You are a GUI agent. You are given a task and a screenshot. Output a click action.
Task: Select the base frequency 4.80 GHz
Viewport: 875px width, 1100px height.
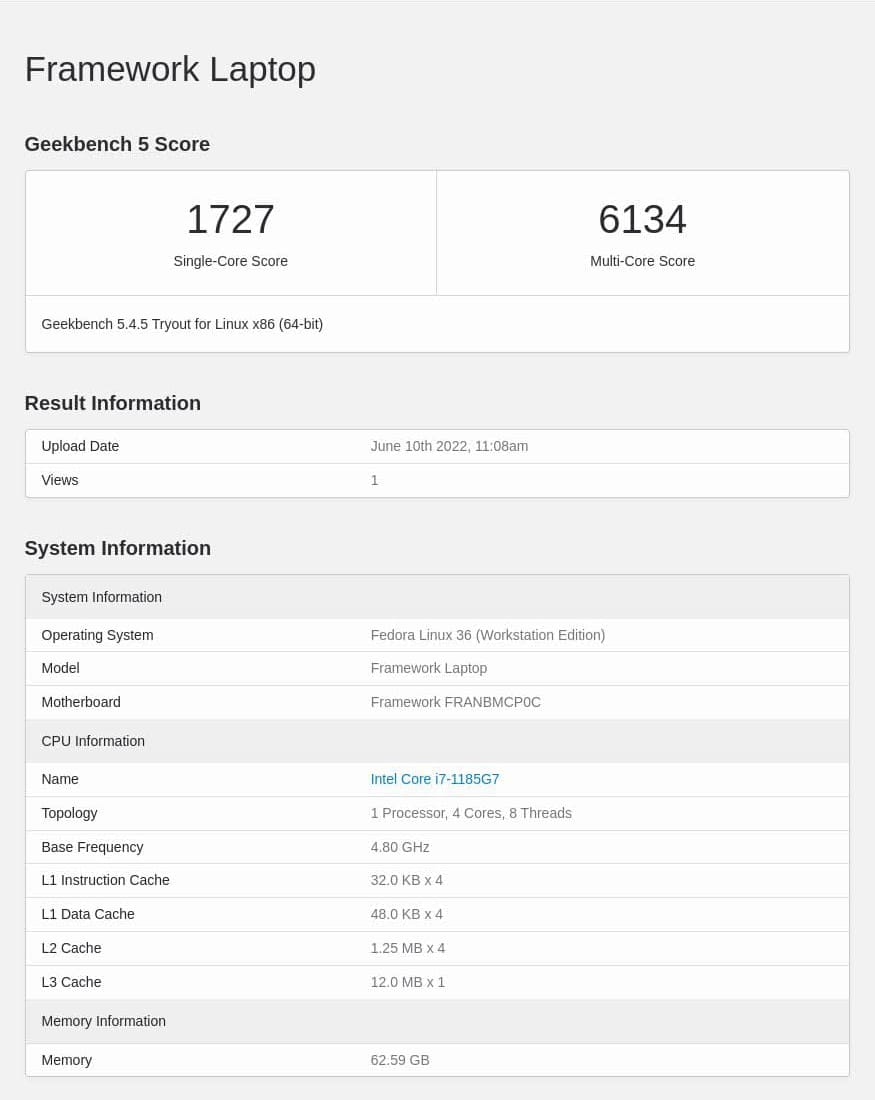click(x=400, y=847)
